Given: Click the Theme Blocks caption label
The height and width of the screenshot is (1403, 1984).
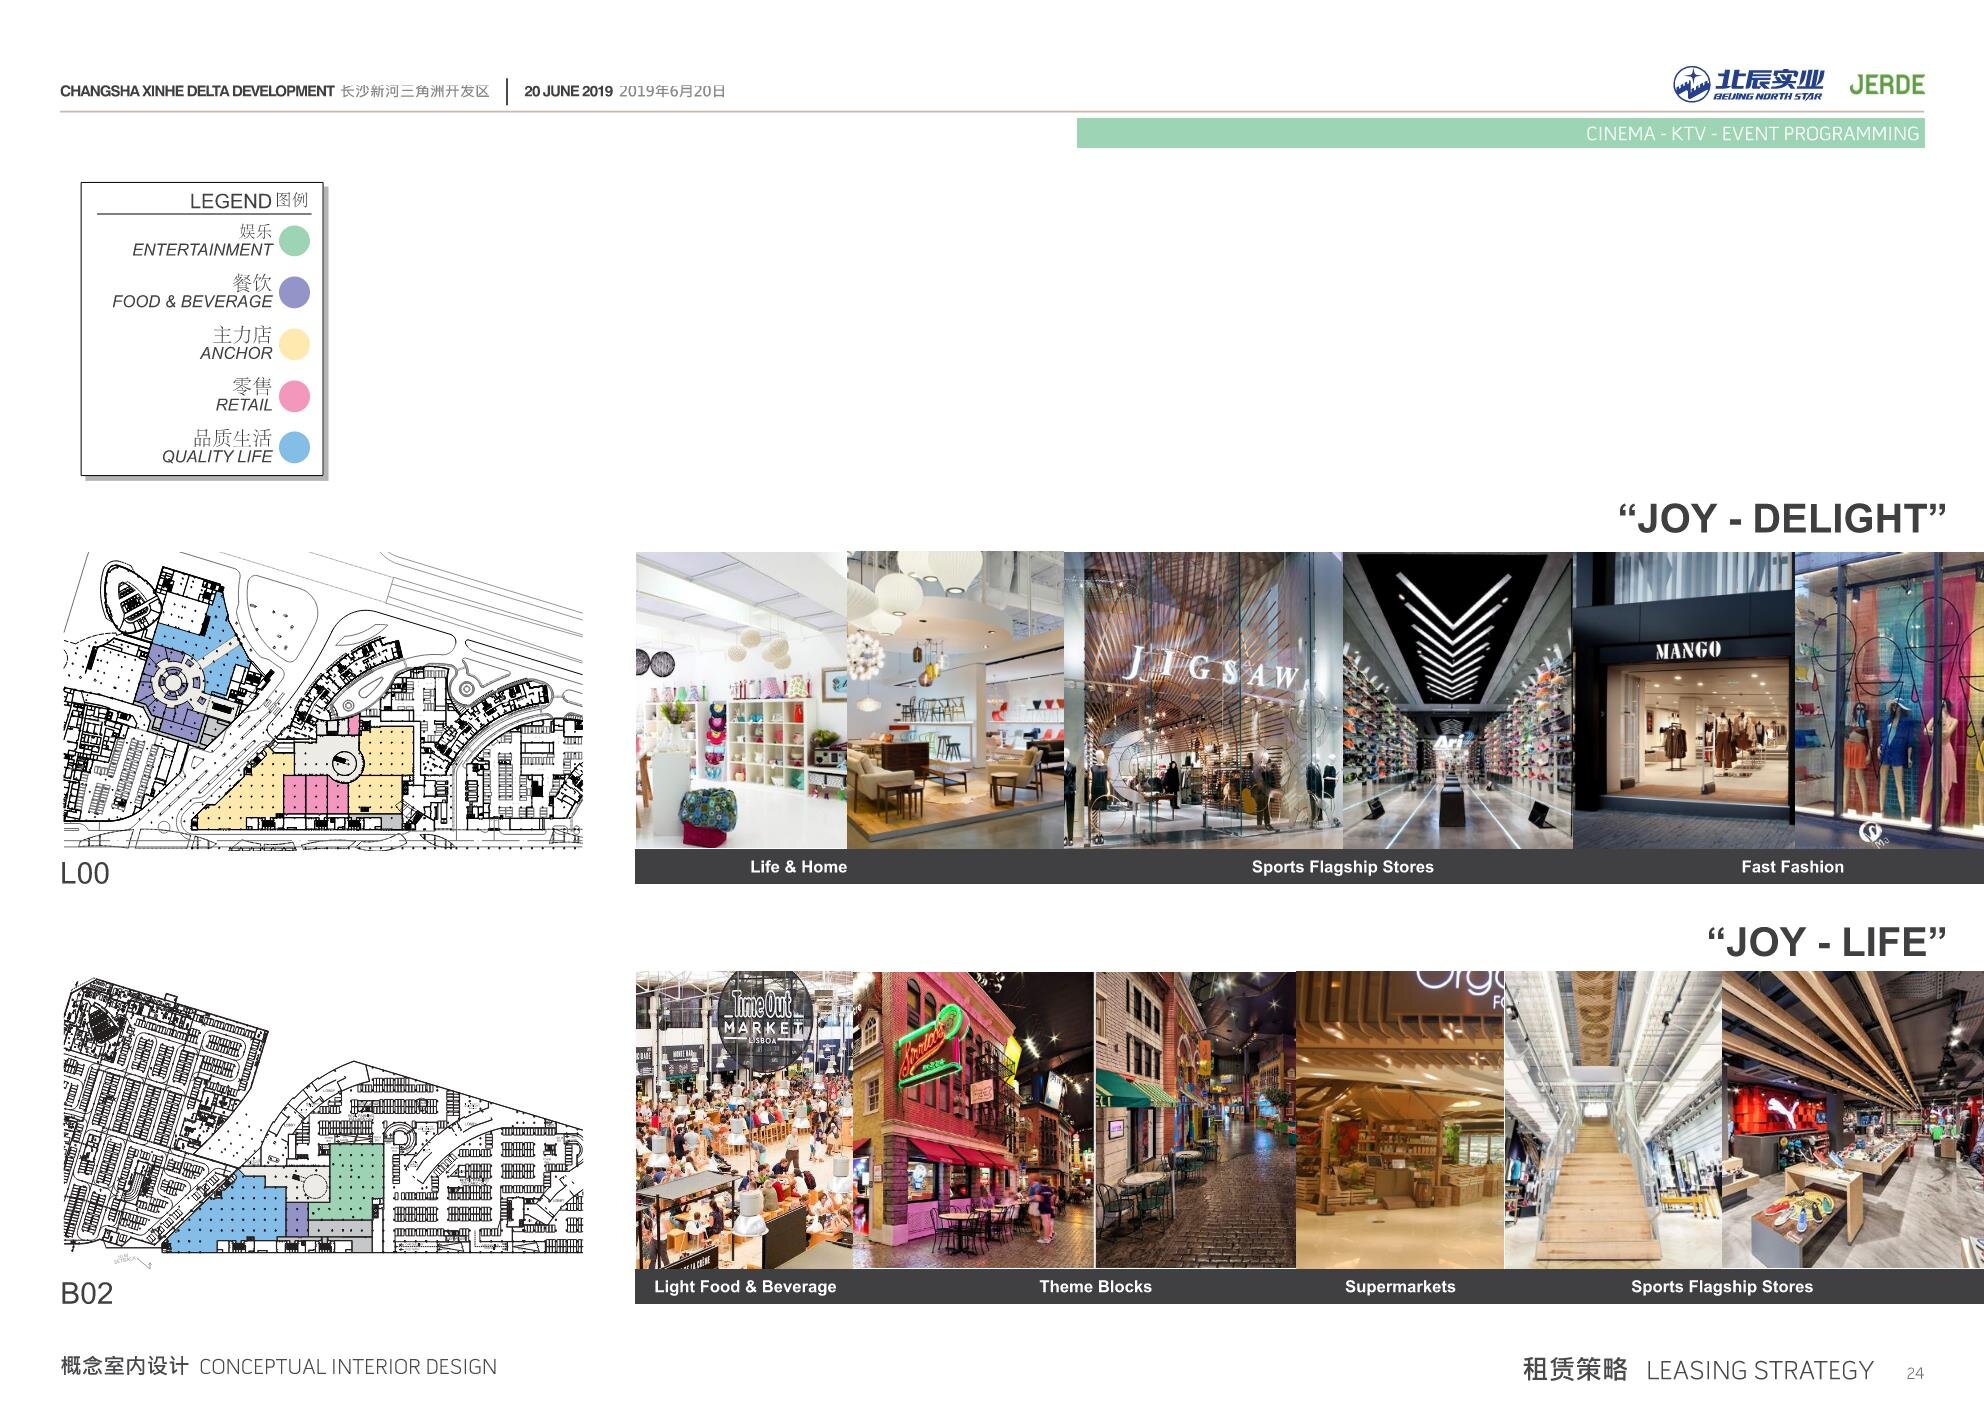Looking at the screenshot, I should click(x=1095, y=1287).
